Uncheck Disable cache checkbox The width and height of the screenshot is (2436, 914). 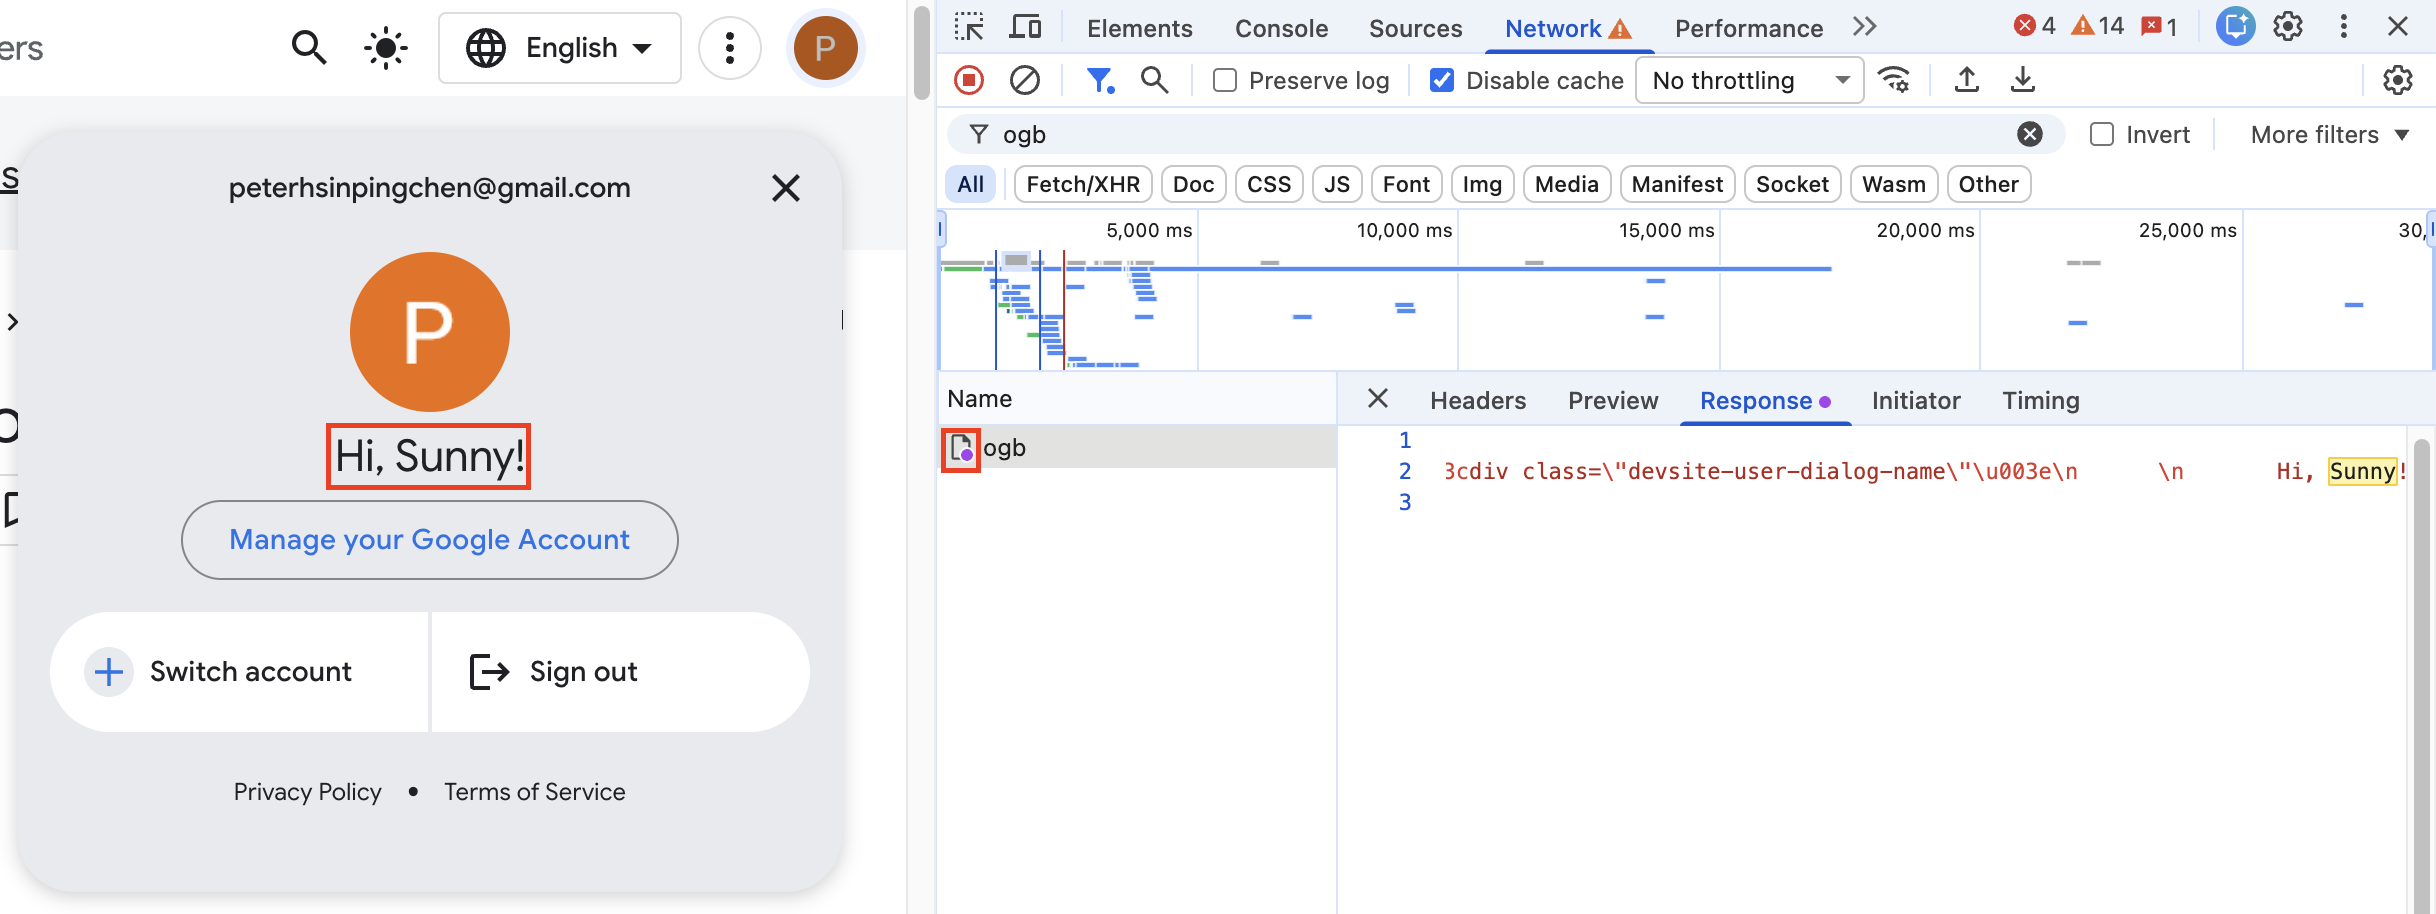tap(1442, 80)
